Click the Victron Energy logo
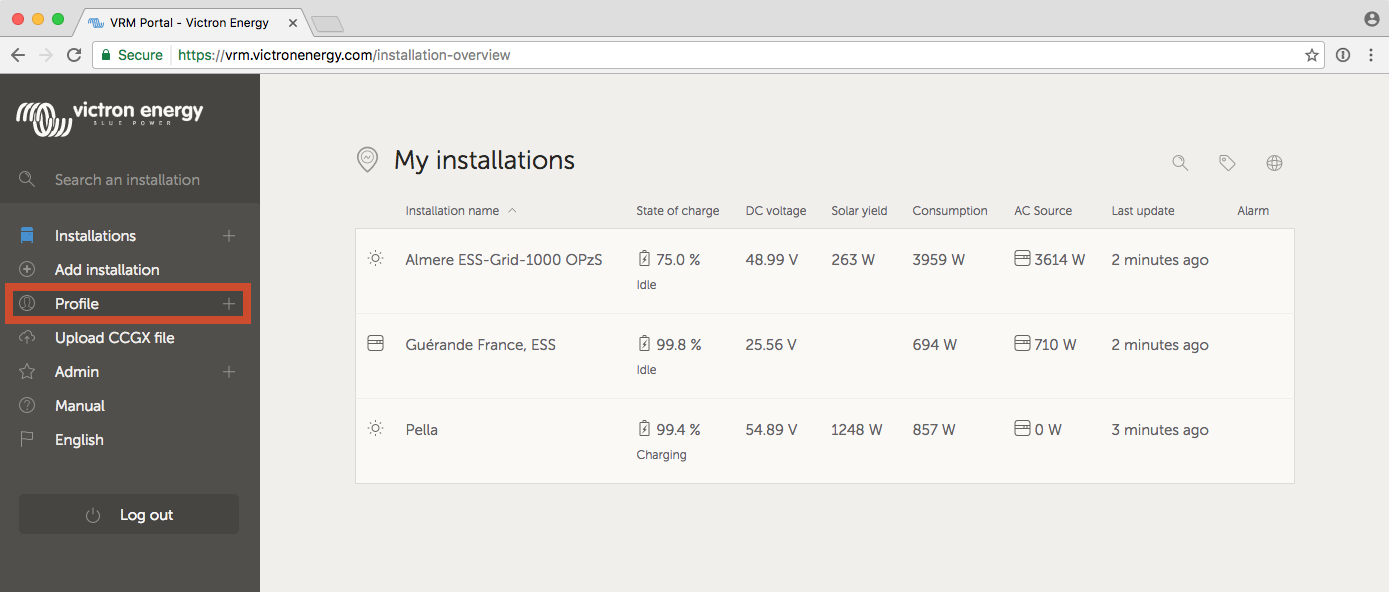The width and height of the screenshot is (1389, 592). [x=110, y=117]
